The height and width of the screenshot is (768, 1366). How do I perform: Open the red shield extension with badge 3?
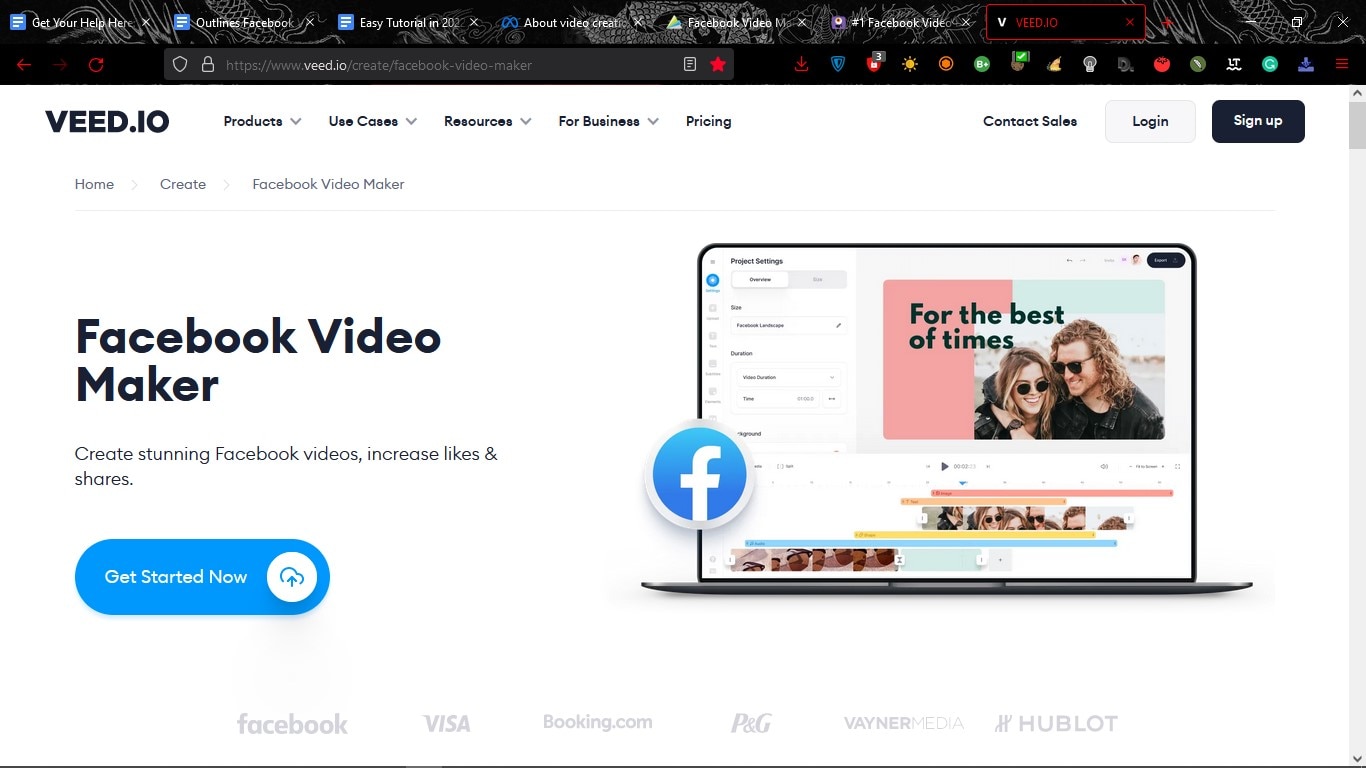(x=875, y=63)
